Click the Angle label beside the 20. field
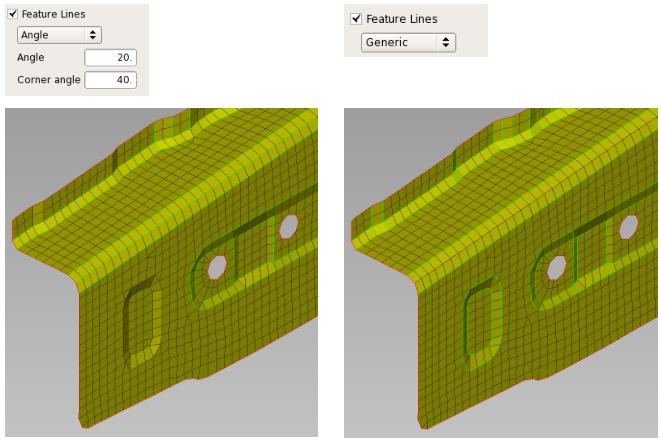 [x=31, y=57]
